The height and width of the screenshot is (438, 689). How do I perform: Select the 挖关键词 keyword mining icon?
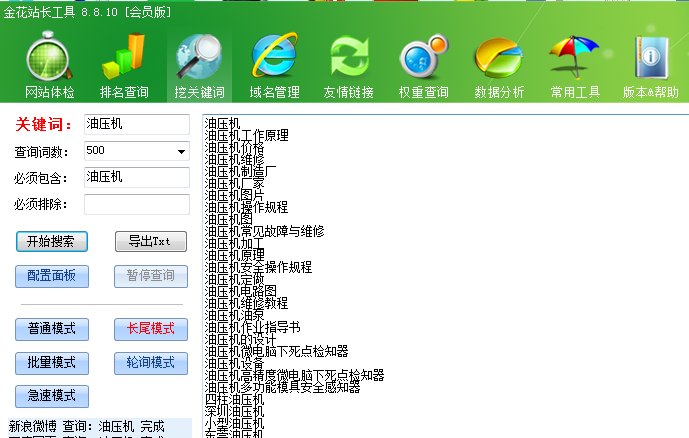coord(199,66)
